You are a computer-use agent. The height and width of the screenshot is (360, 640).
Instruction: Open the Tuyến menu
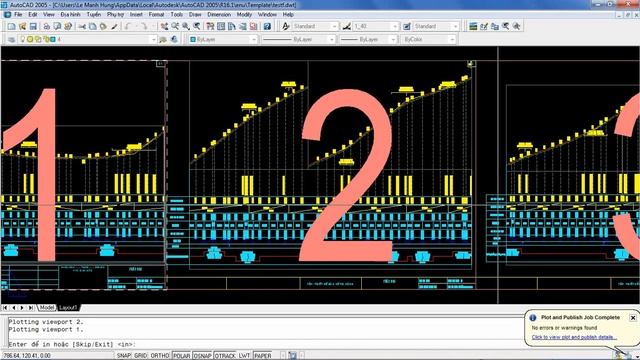coord(93,14)
